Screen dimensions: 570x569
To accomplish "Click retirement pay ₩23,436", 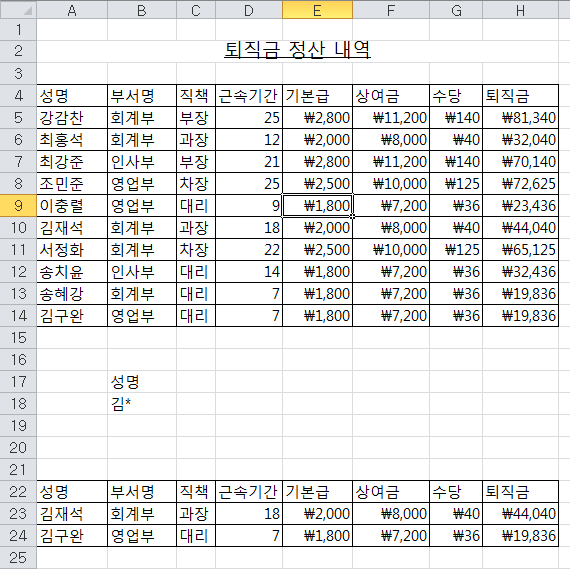I will tap(520, 205).
